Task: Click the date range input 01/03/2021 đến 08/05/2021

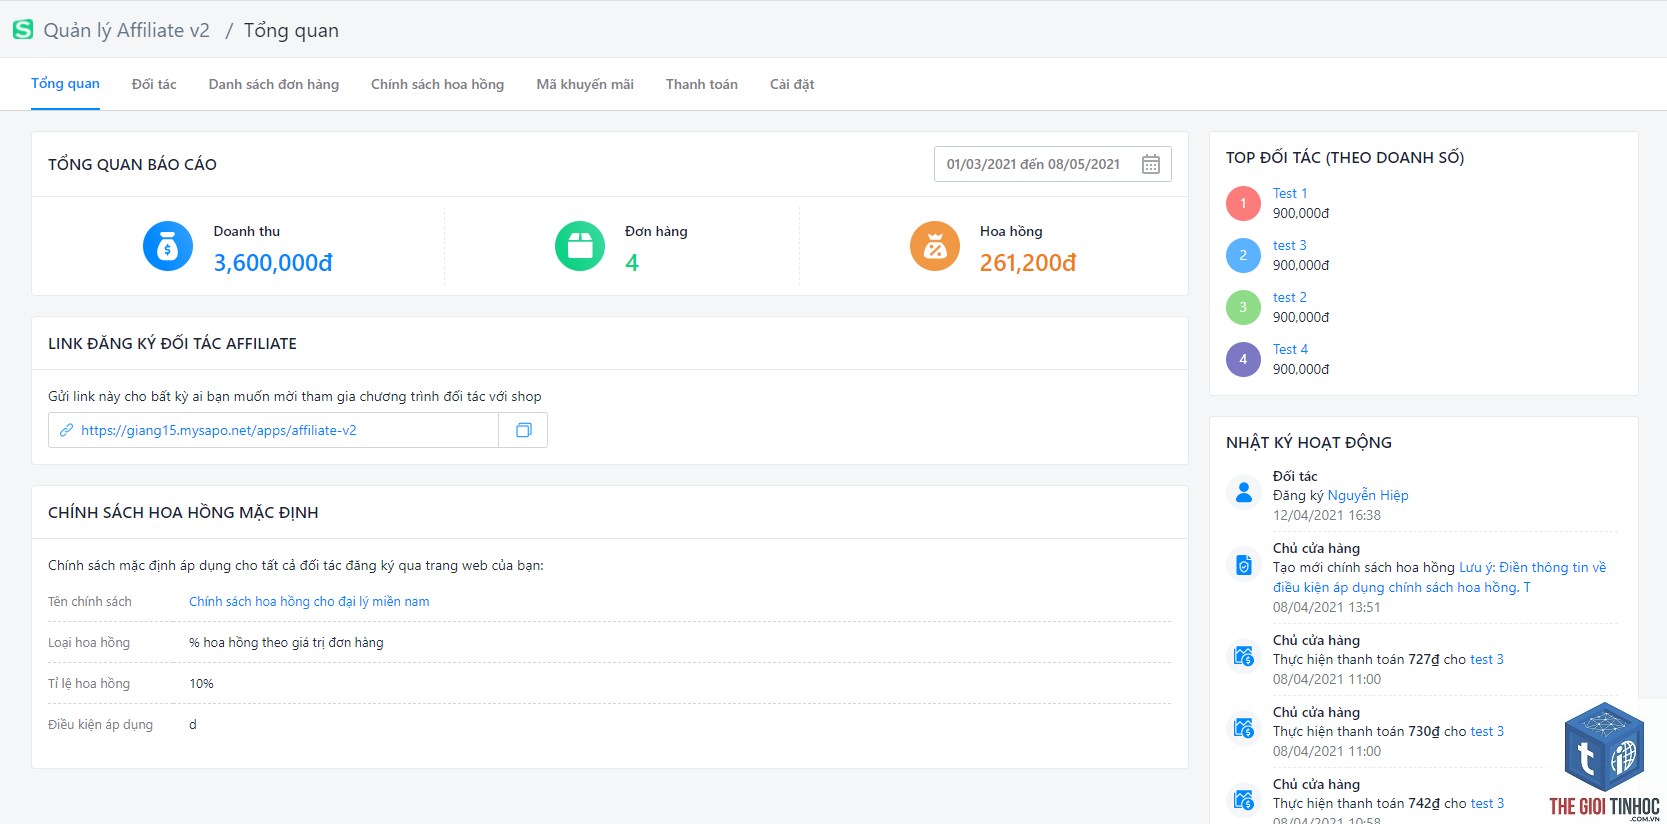Action: [x=1053, y=164]
